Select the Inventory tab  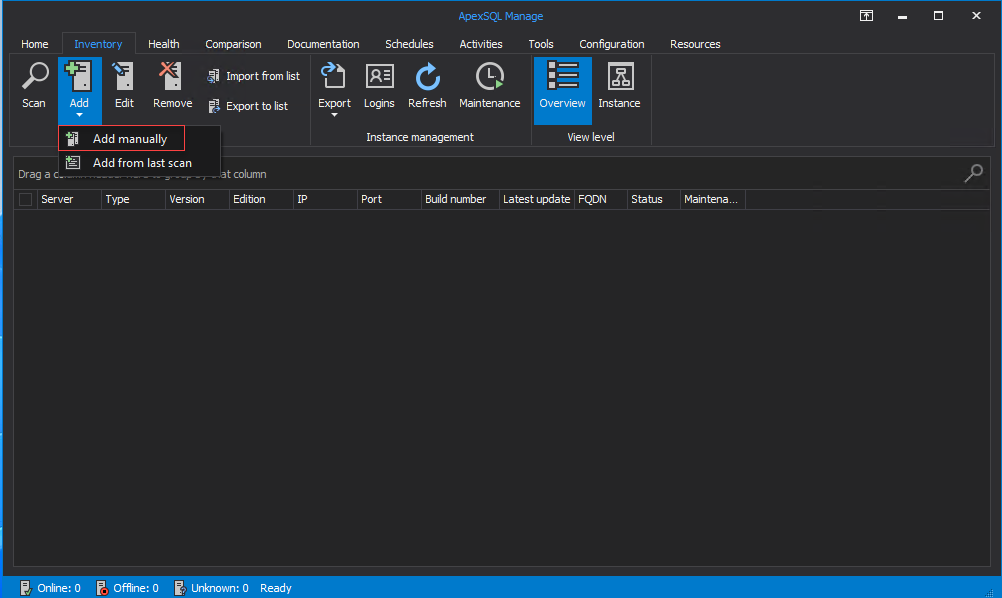coord(98,44)
